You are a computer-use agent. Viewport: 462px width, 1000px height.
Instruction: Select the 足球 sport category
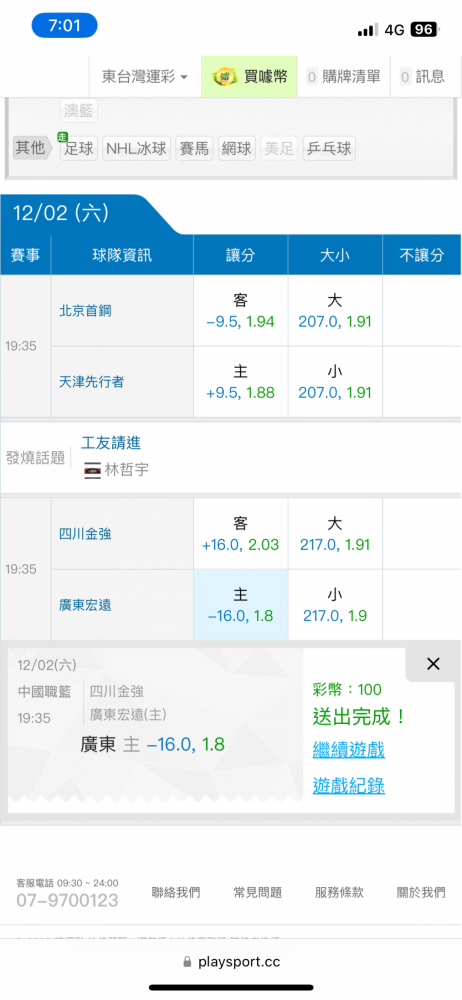(x=79, y=149)
